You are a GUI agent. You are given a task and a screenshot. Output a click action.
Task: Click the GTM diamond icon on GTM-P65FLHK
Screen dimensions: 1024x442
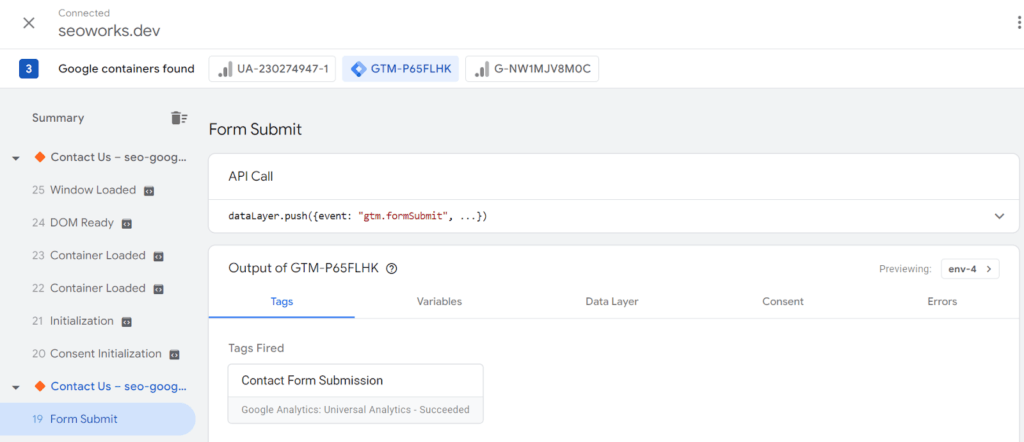[359, 69]
